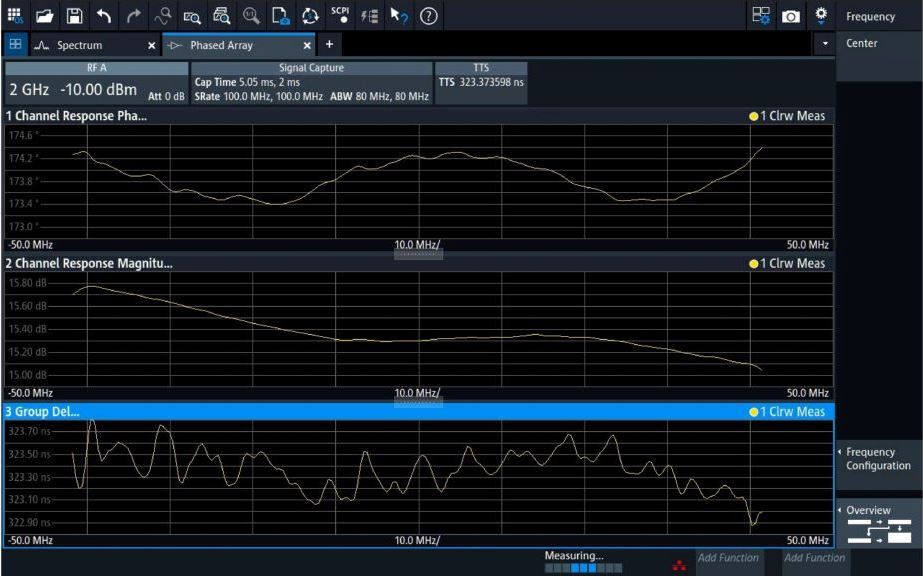Screen dimensions: 923x576
Task: Expand the Frequency Configuration softkey
Action: [x=878, y=459]
